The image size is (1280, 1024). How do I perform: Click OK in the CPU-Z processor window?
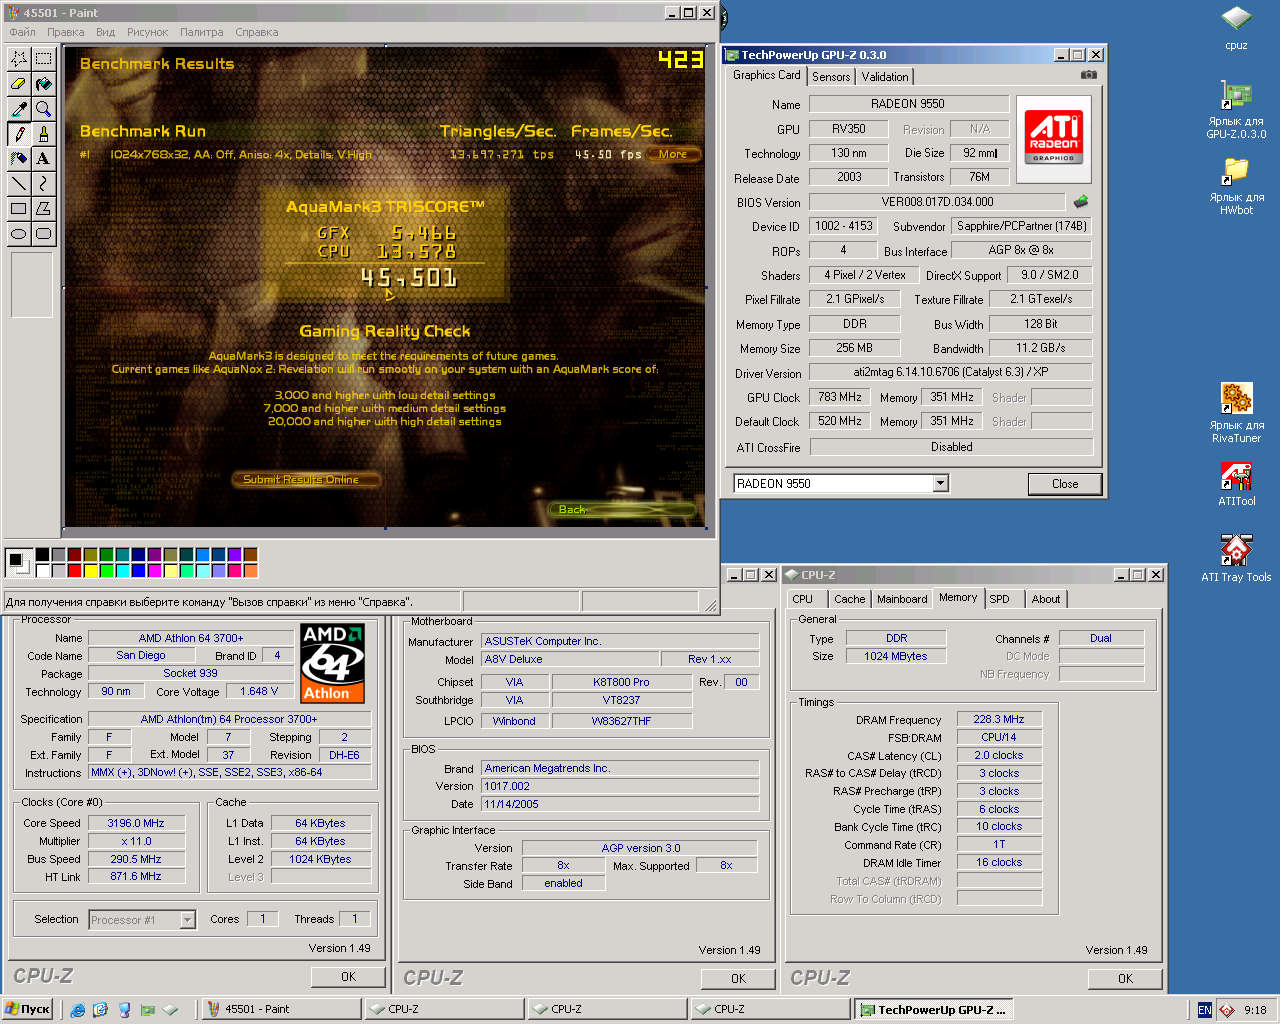tap(348, 977)
